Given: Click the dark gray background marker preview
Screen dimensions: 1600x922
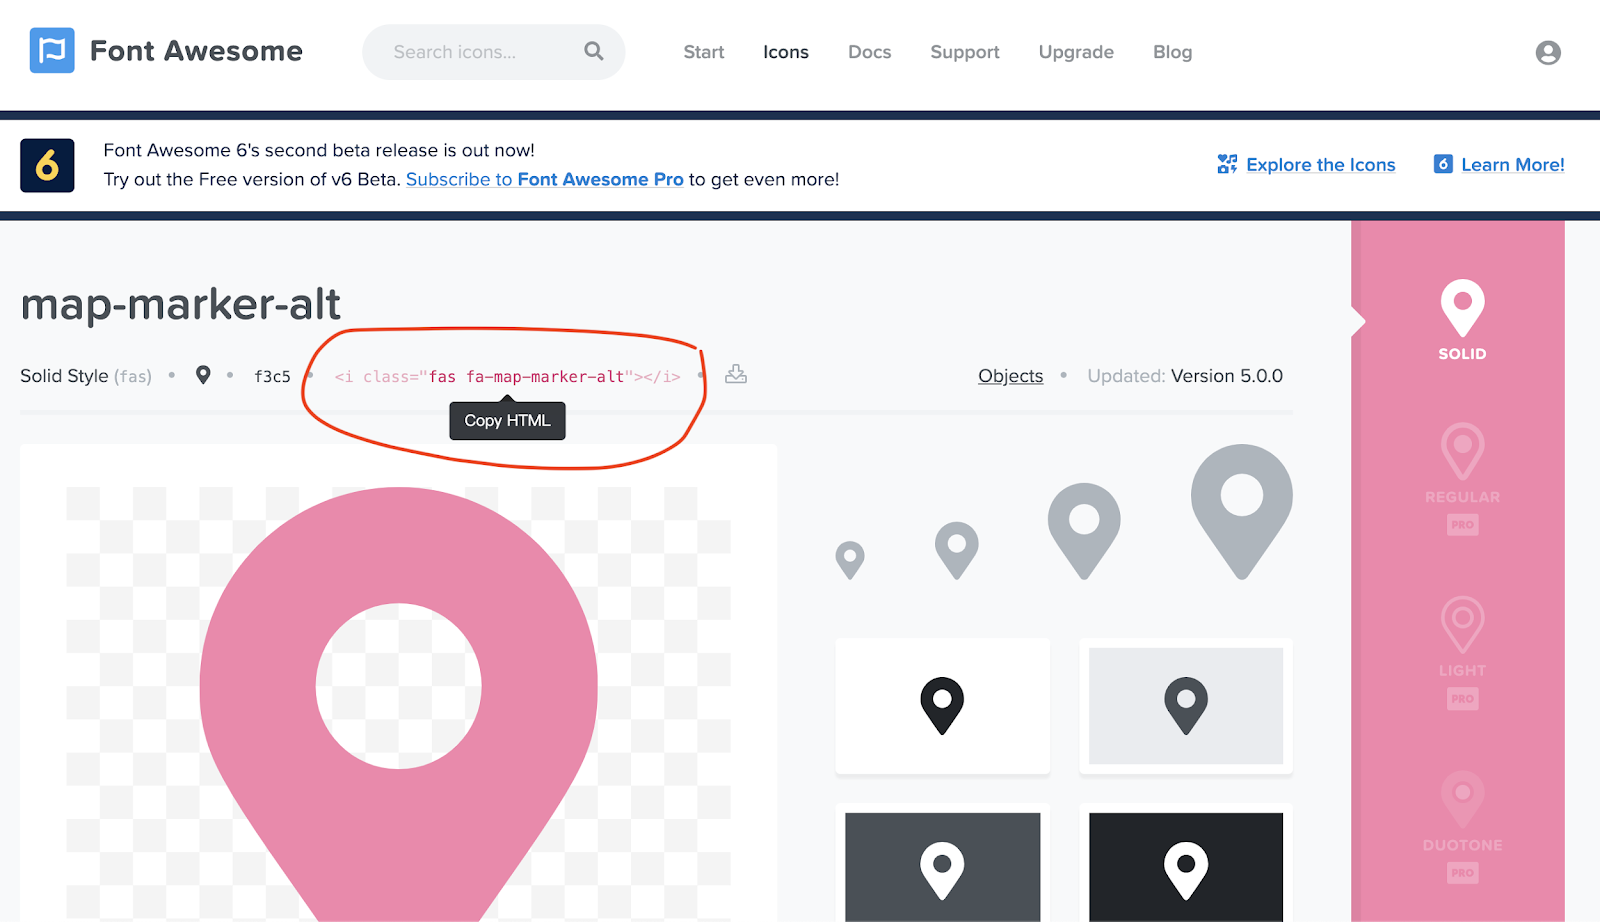Looking at the screenshot, I should coord(942,866).
